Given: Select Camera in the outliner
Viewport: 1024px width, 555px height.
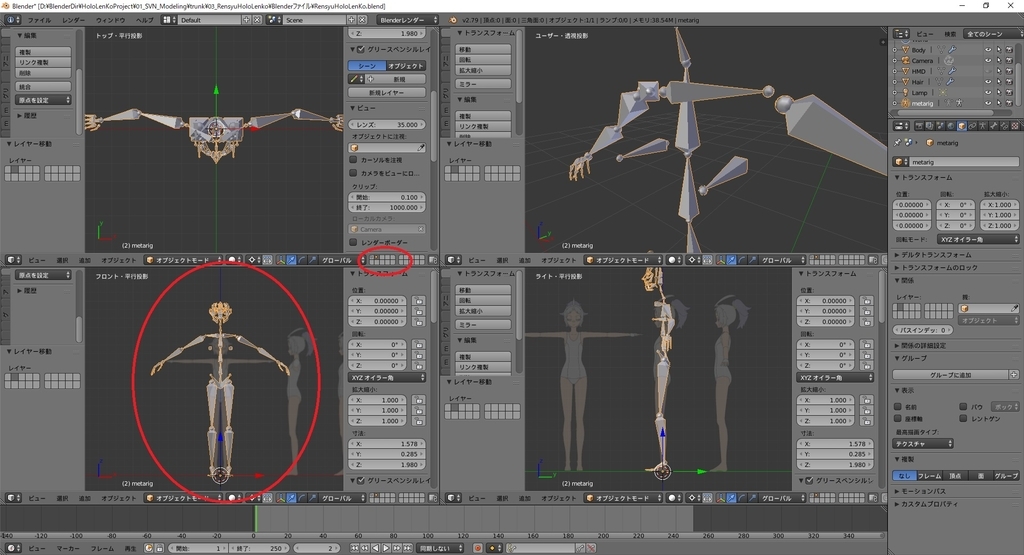Looking at the screenshot, I should [x=922, y=60].
